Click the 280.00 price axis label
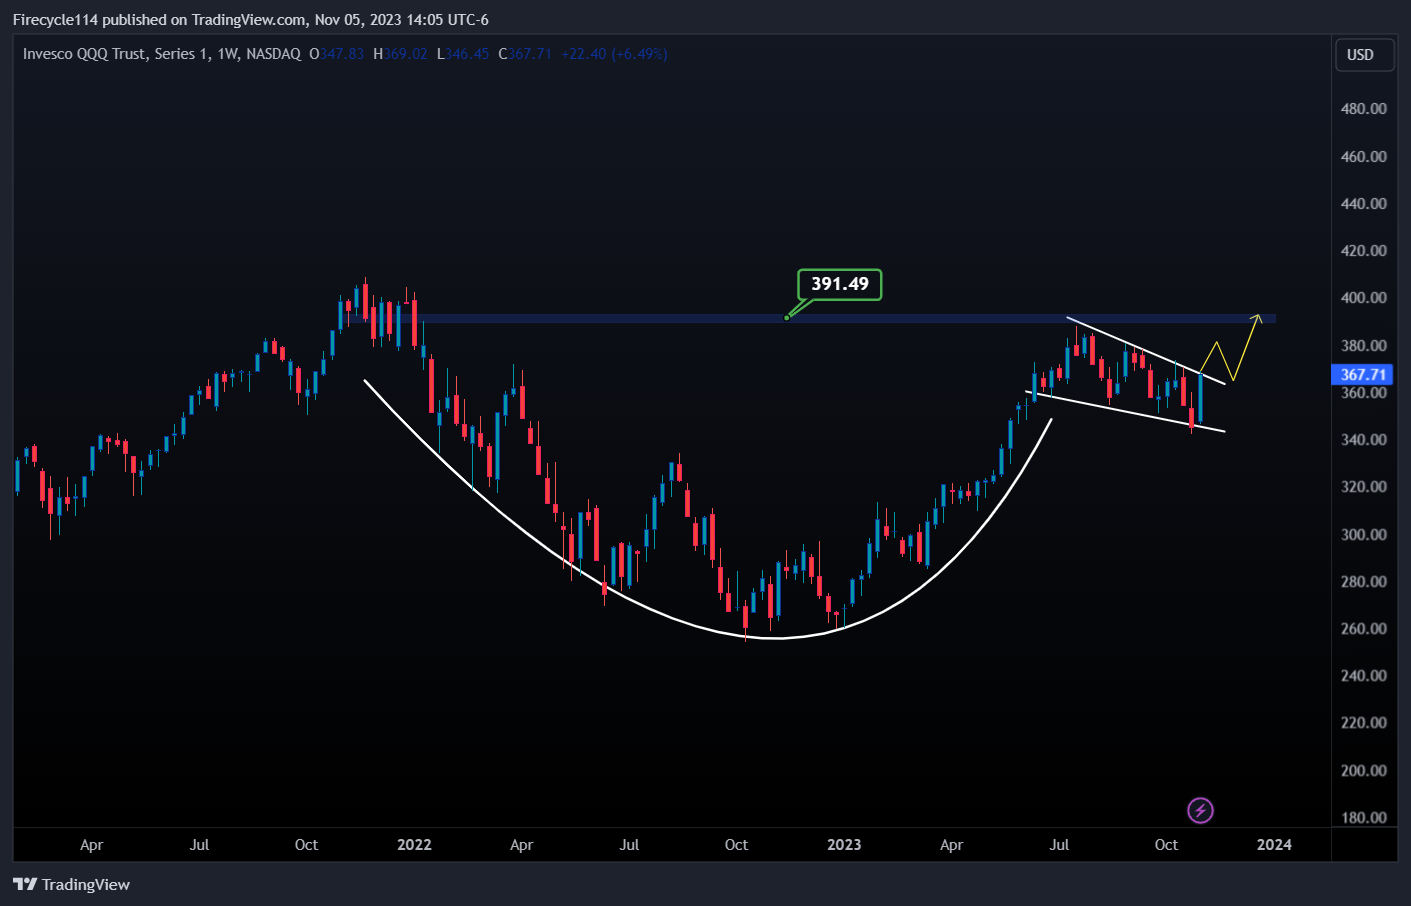 (1363, 581)
